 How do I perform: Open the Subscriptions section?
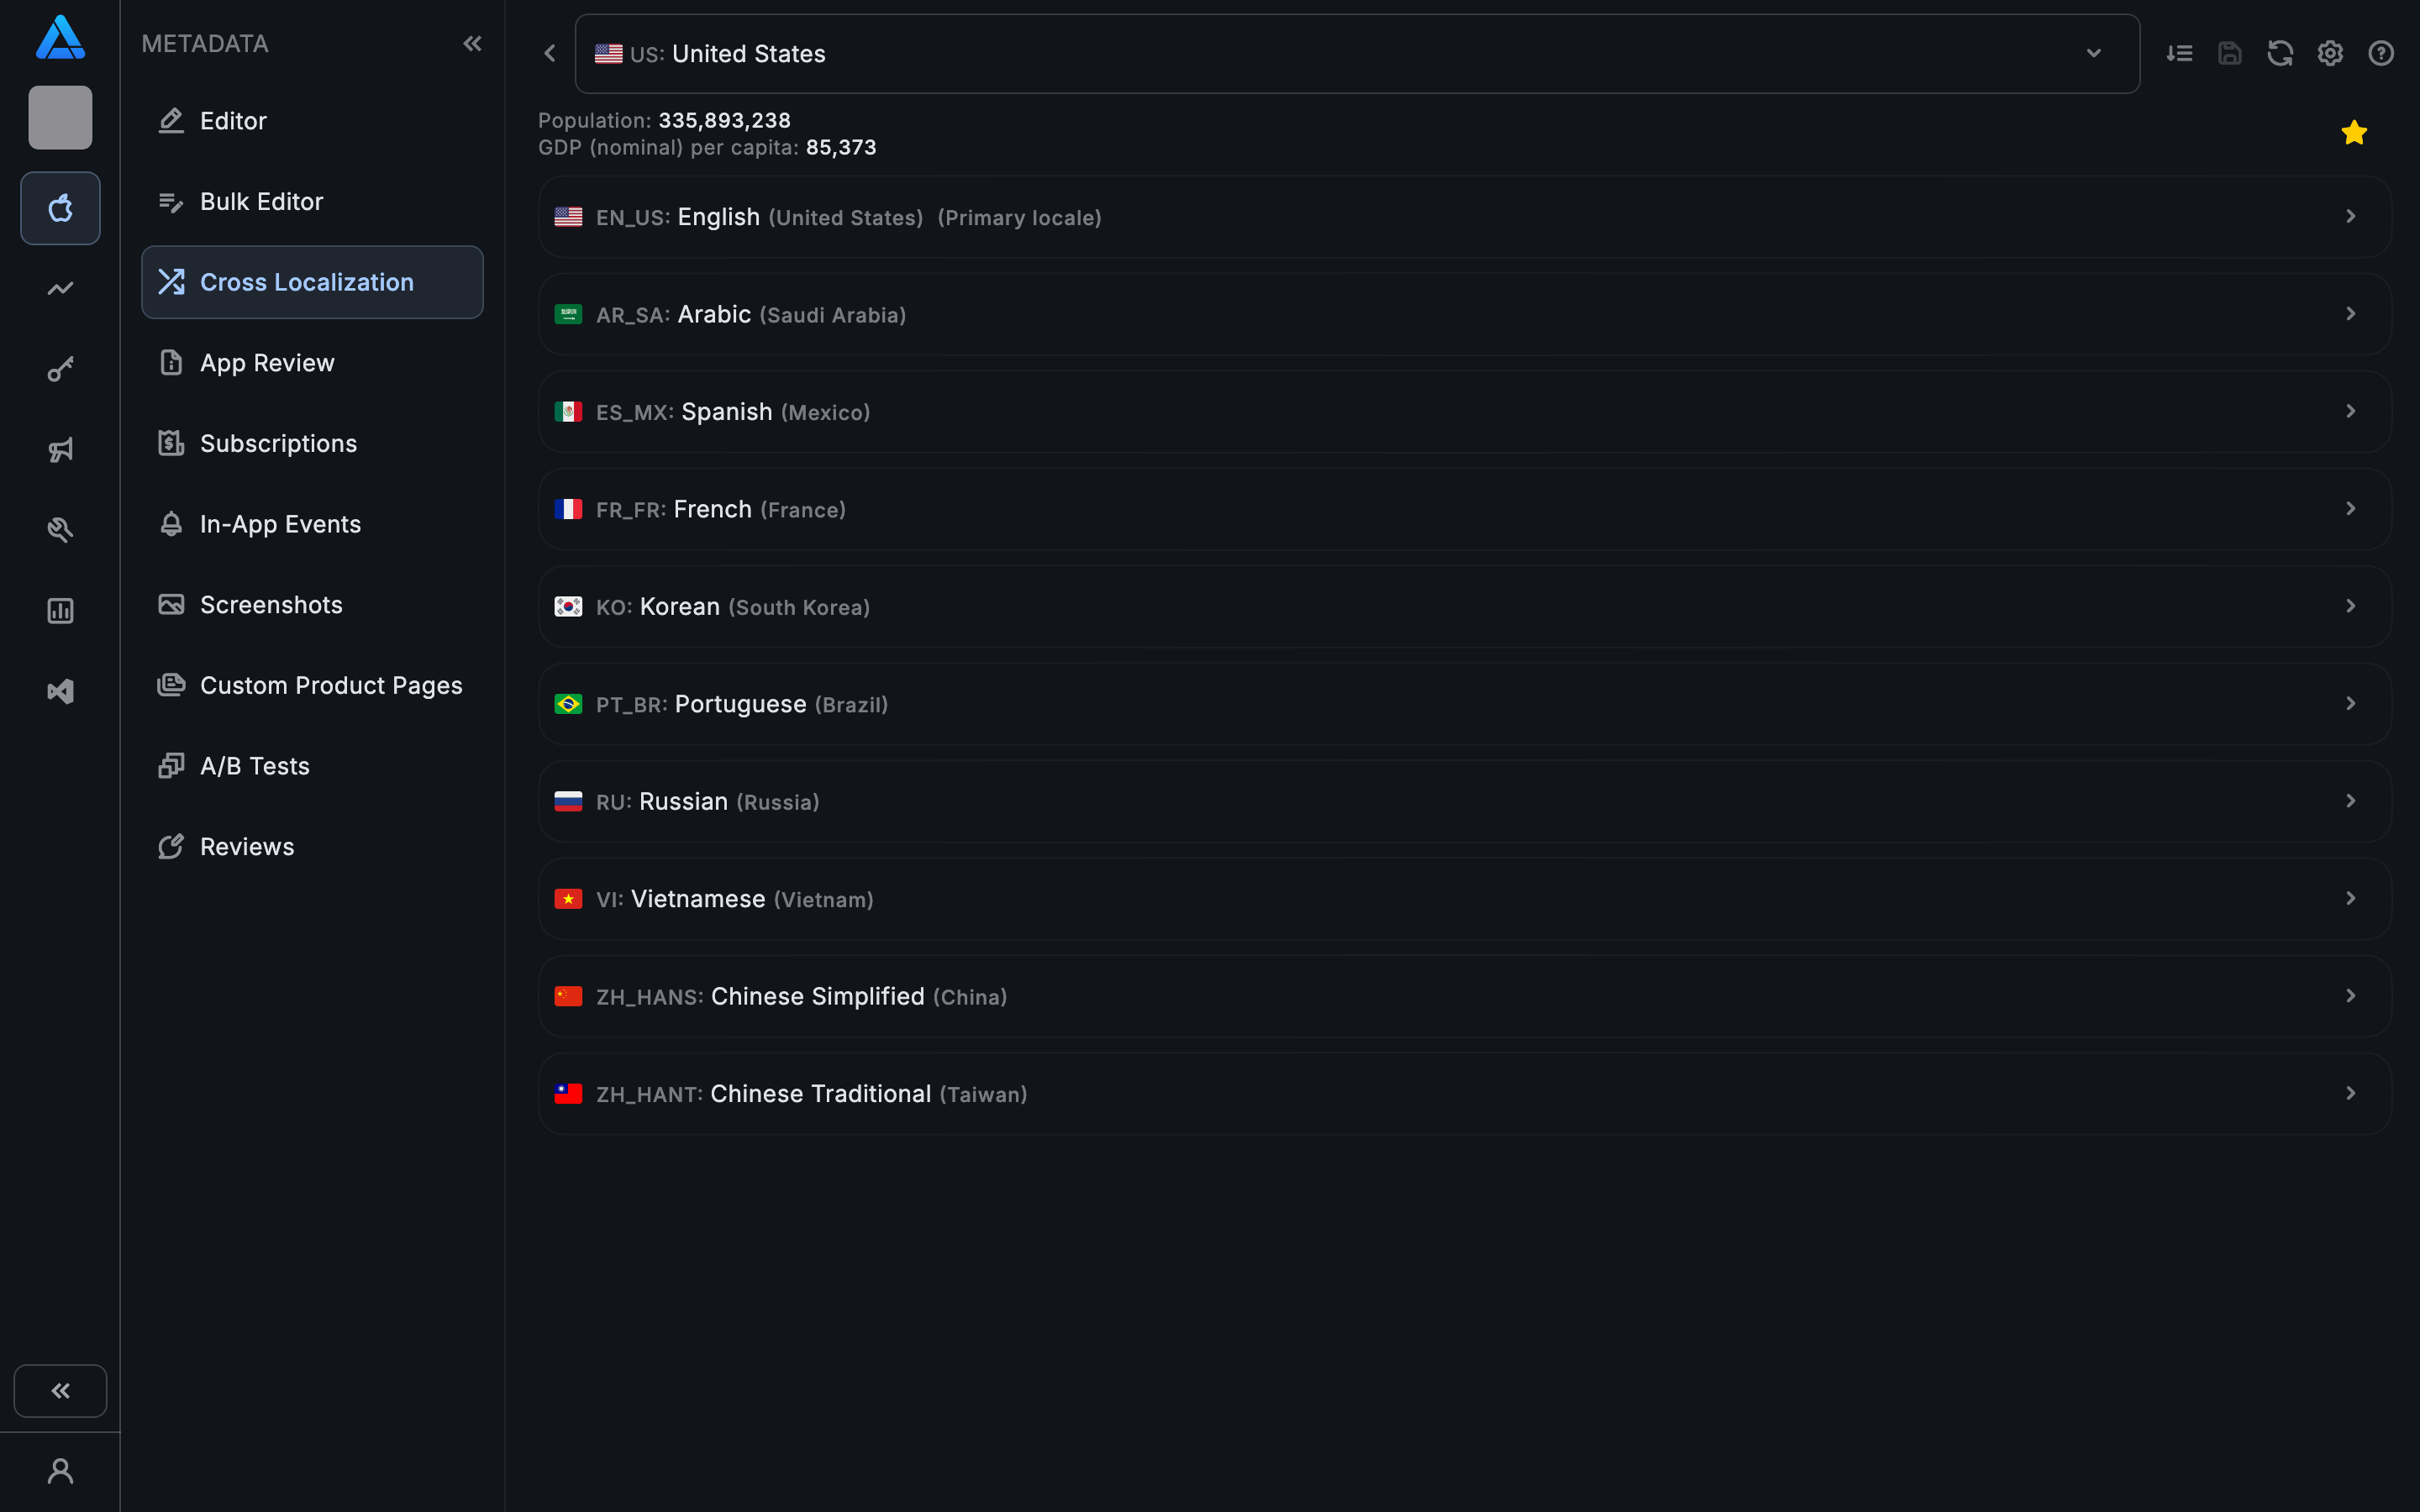pyautogui.click(x=278, y=444)
